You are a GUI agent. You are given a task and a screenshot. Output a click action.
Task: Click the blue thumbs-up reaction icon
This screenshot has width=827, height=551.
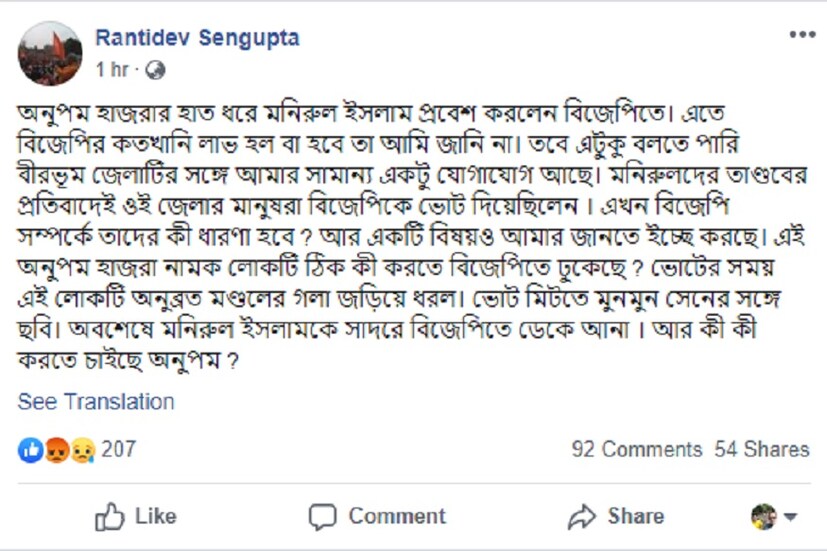(31, 450)
